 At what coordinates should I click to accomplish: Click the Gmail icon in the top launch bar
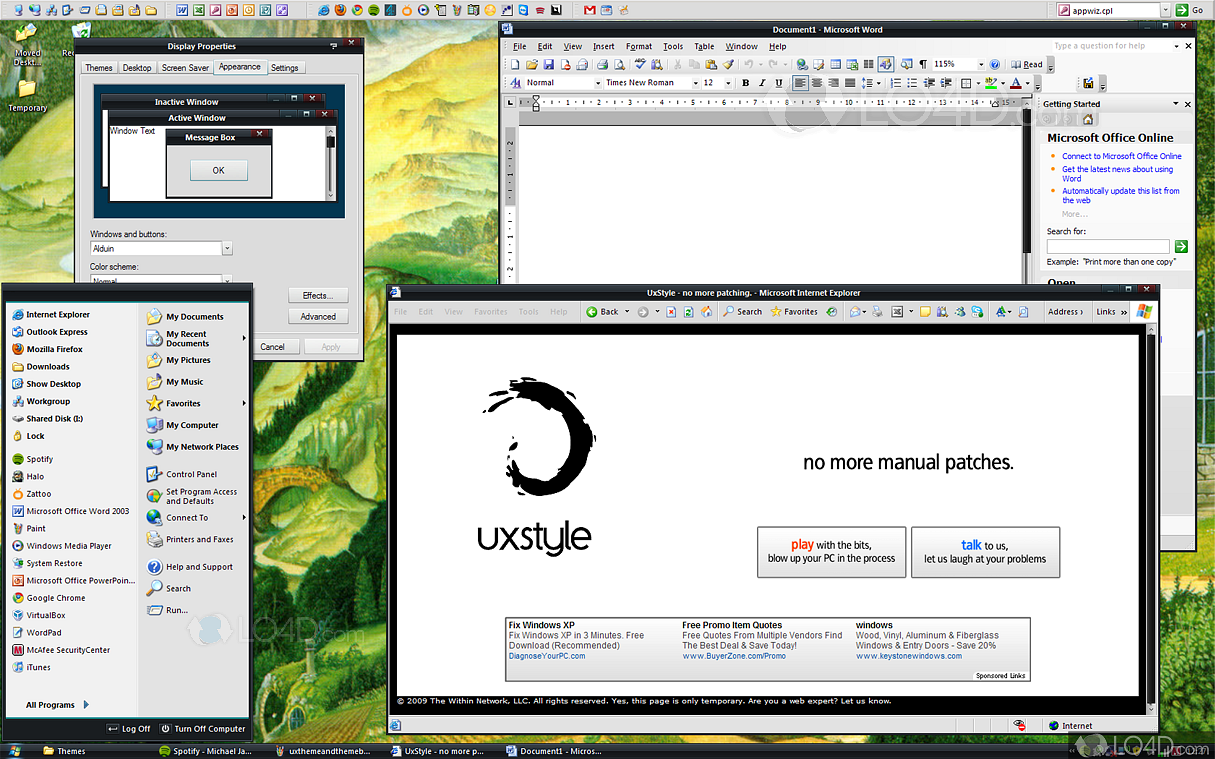click(590, 9)
